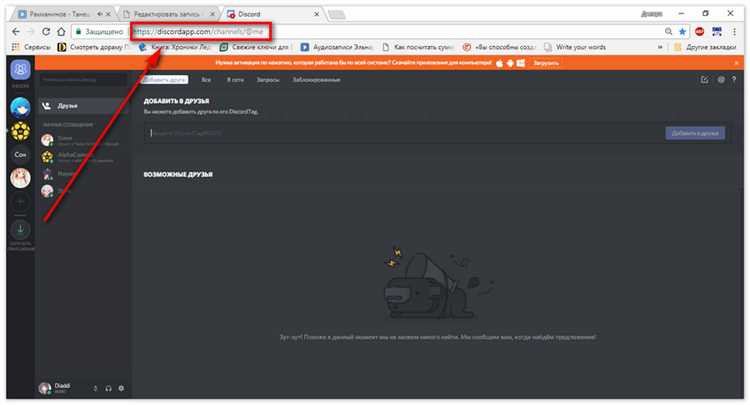Click the Загрузить link in orange banner
The width and height of the screenshot is (750, 405).
tap(546, 63)
